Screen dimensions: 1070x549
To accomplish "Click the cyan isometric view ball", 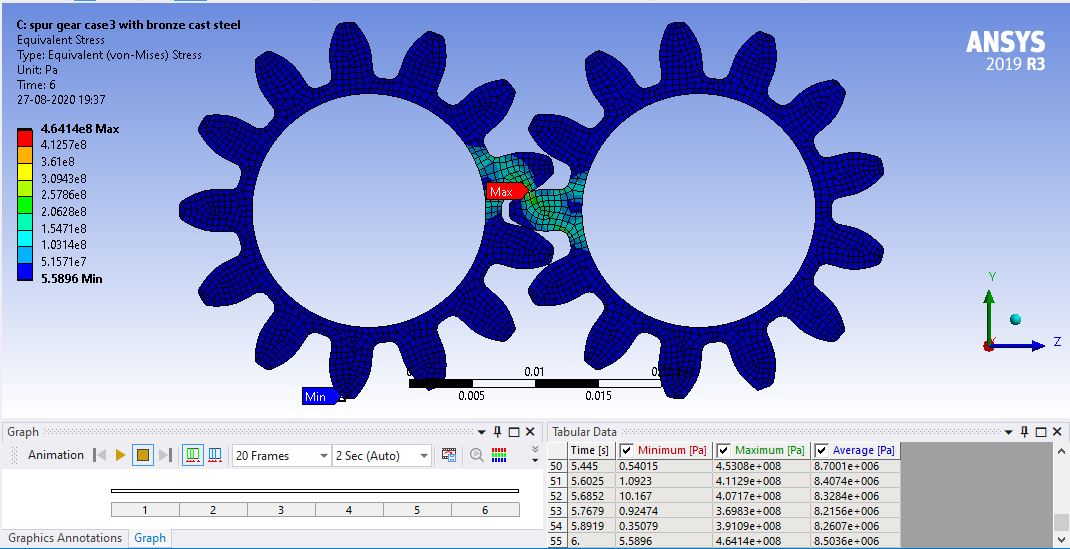I will pos(1015,319).
